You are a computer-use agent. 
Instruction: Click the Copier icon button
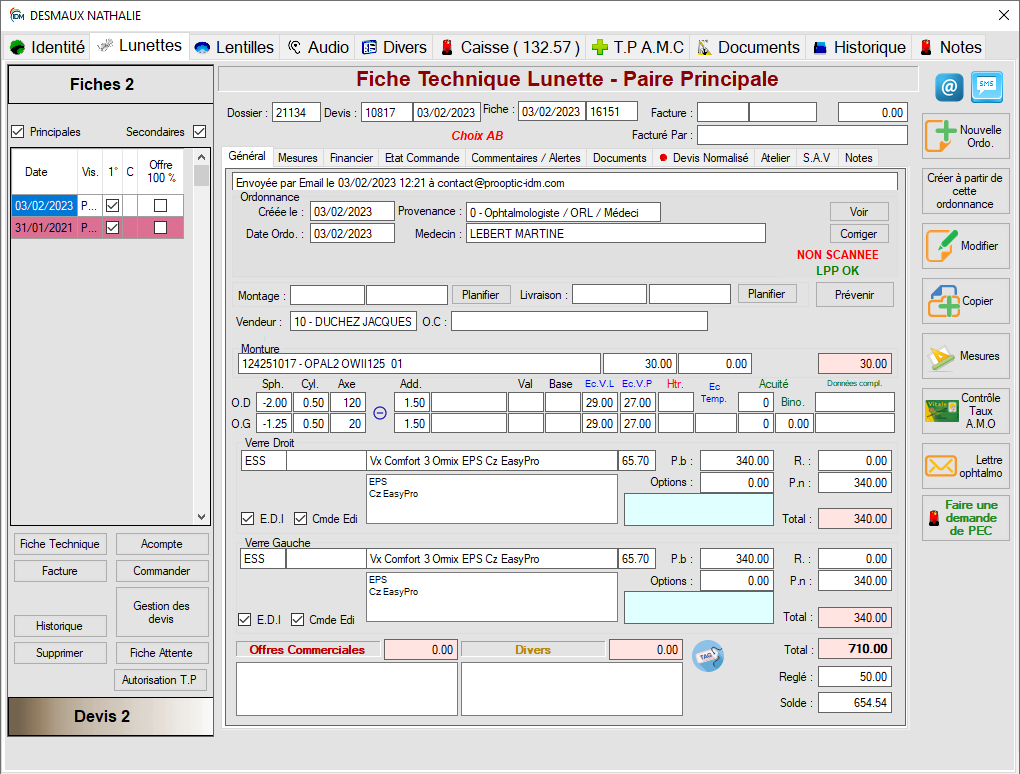click(965, 301)
